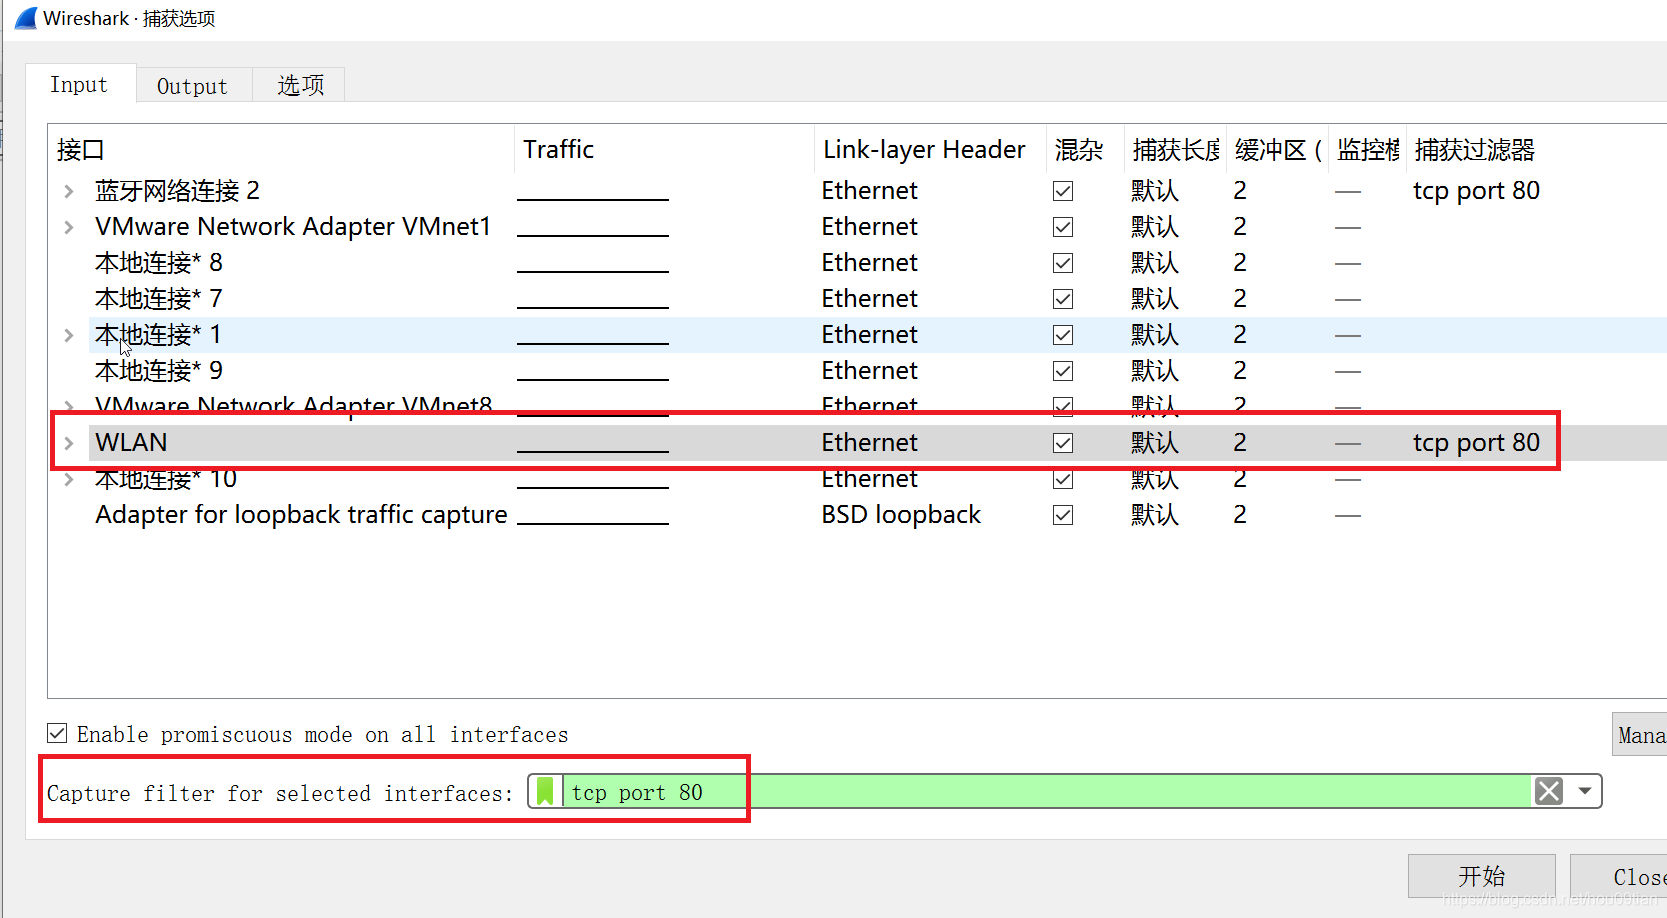This screenshot has width=1667, height=918.
Task: Toggle promiscuous checkbox for loopback adapter
Action: coord(1063,515)
